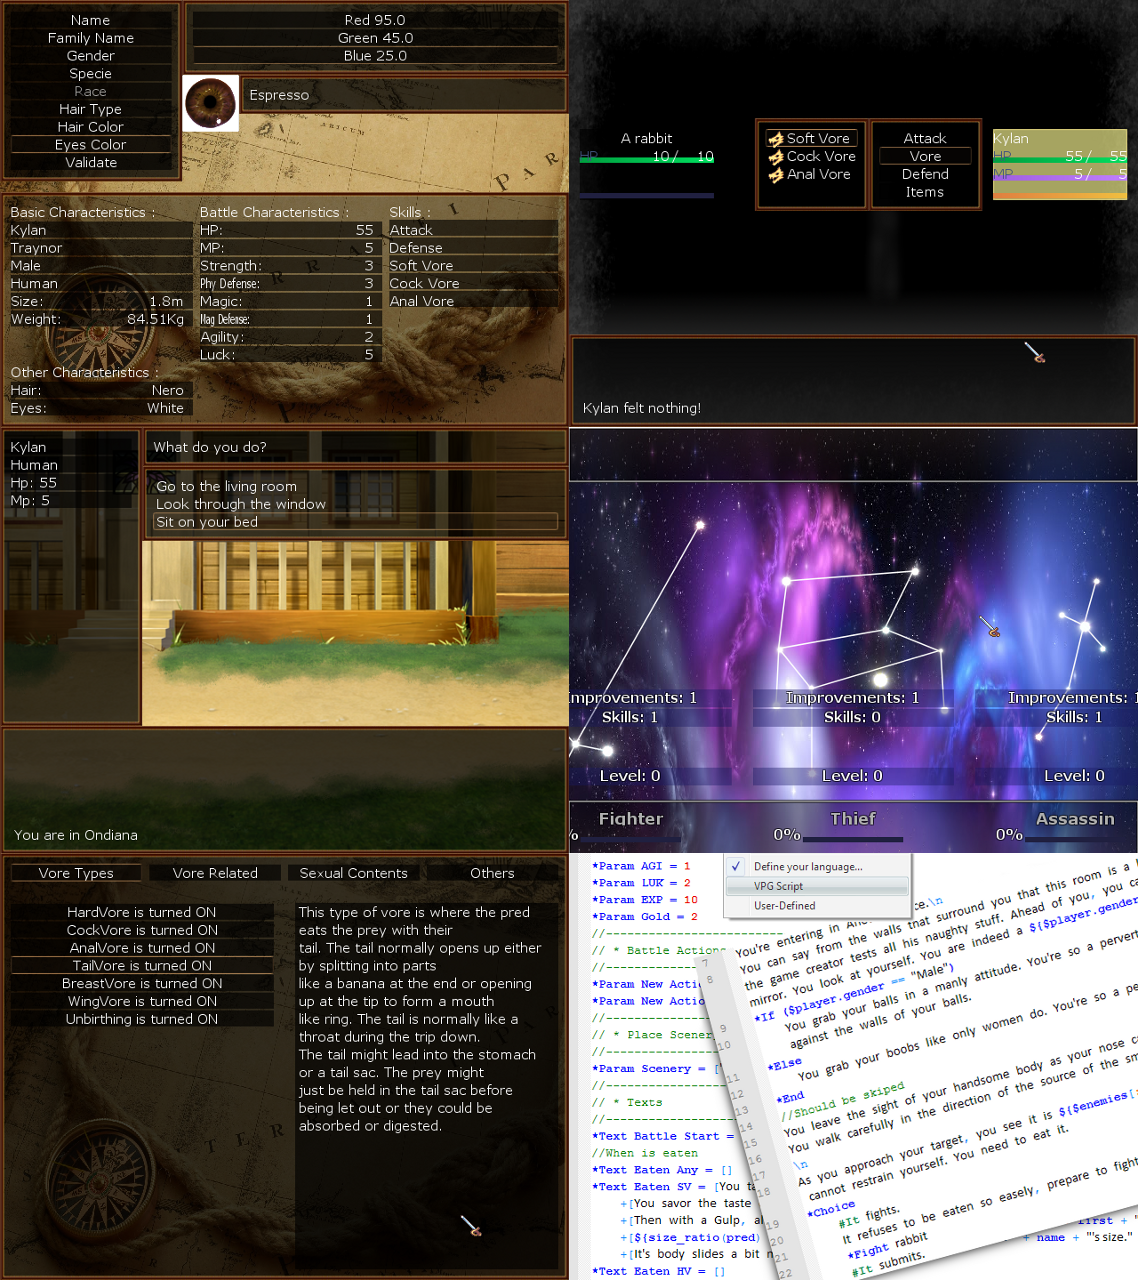Open the Hair Type option

coord(91,109)
